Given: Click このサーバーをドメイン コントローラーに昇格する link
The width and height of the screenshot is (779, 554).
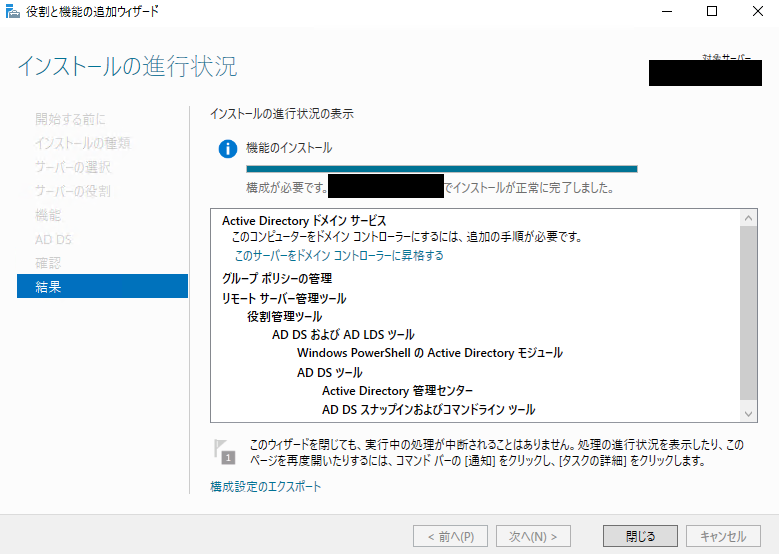Looking at the screenshot, I should (339, 255).
